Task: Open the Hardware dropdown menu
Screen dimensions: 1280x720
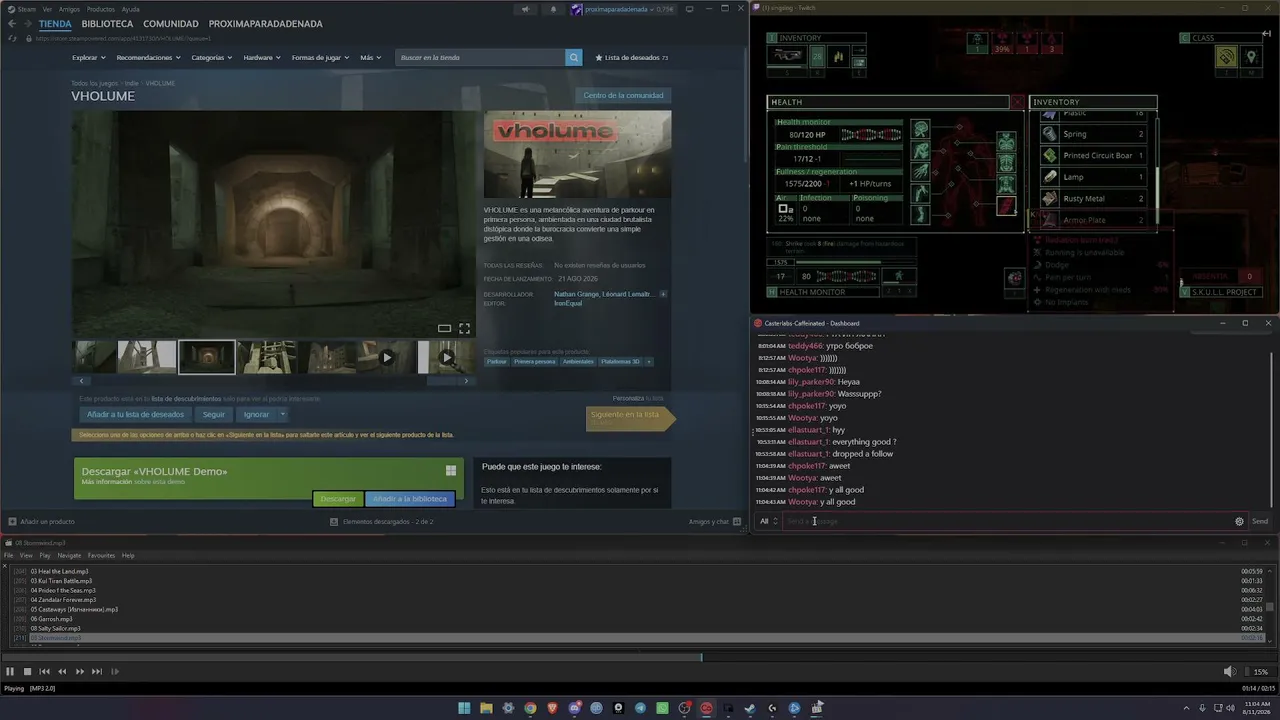Action: click(x=262, y=58)
